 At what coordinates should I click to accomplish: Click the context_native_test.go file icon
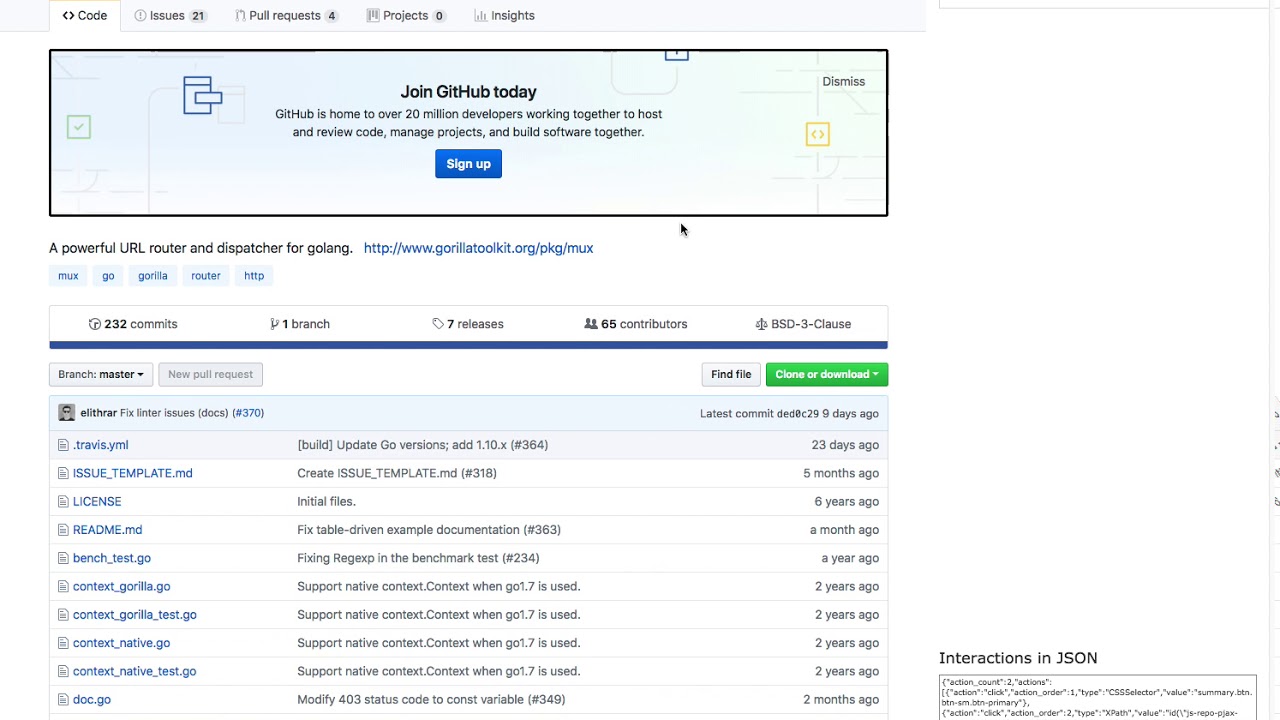[x=63, y=671]
